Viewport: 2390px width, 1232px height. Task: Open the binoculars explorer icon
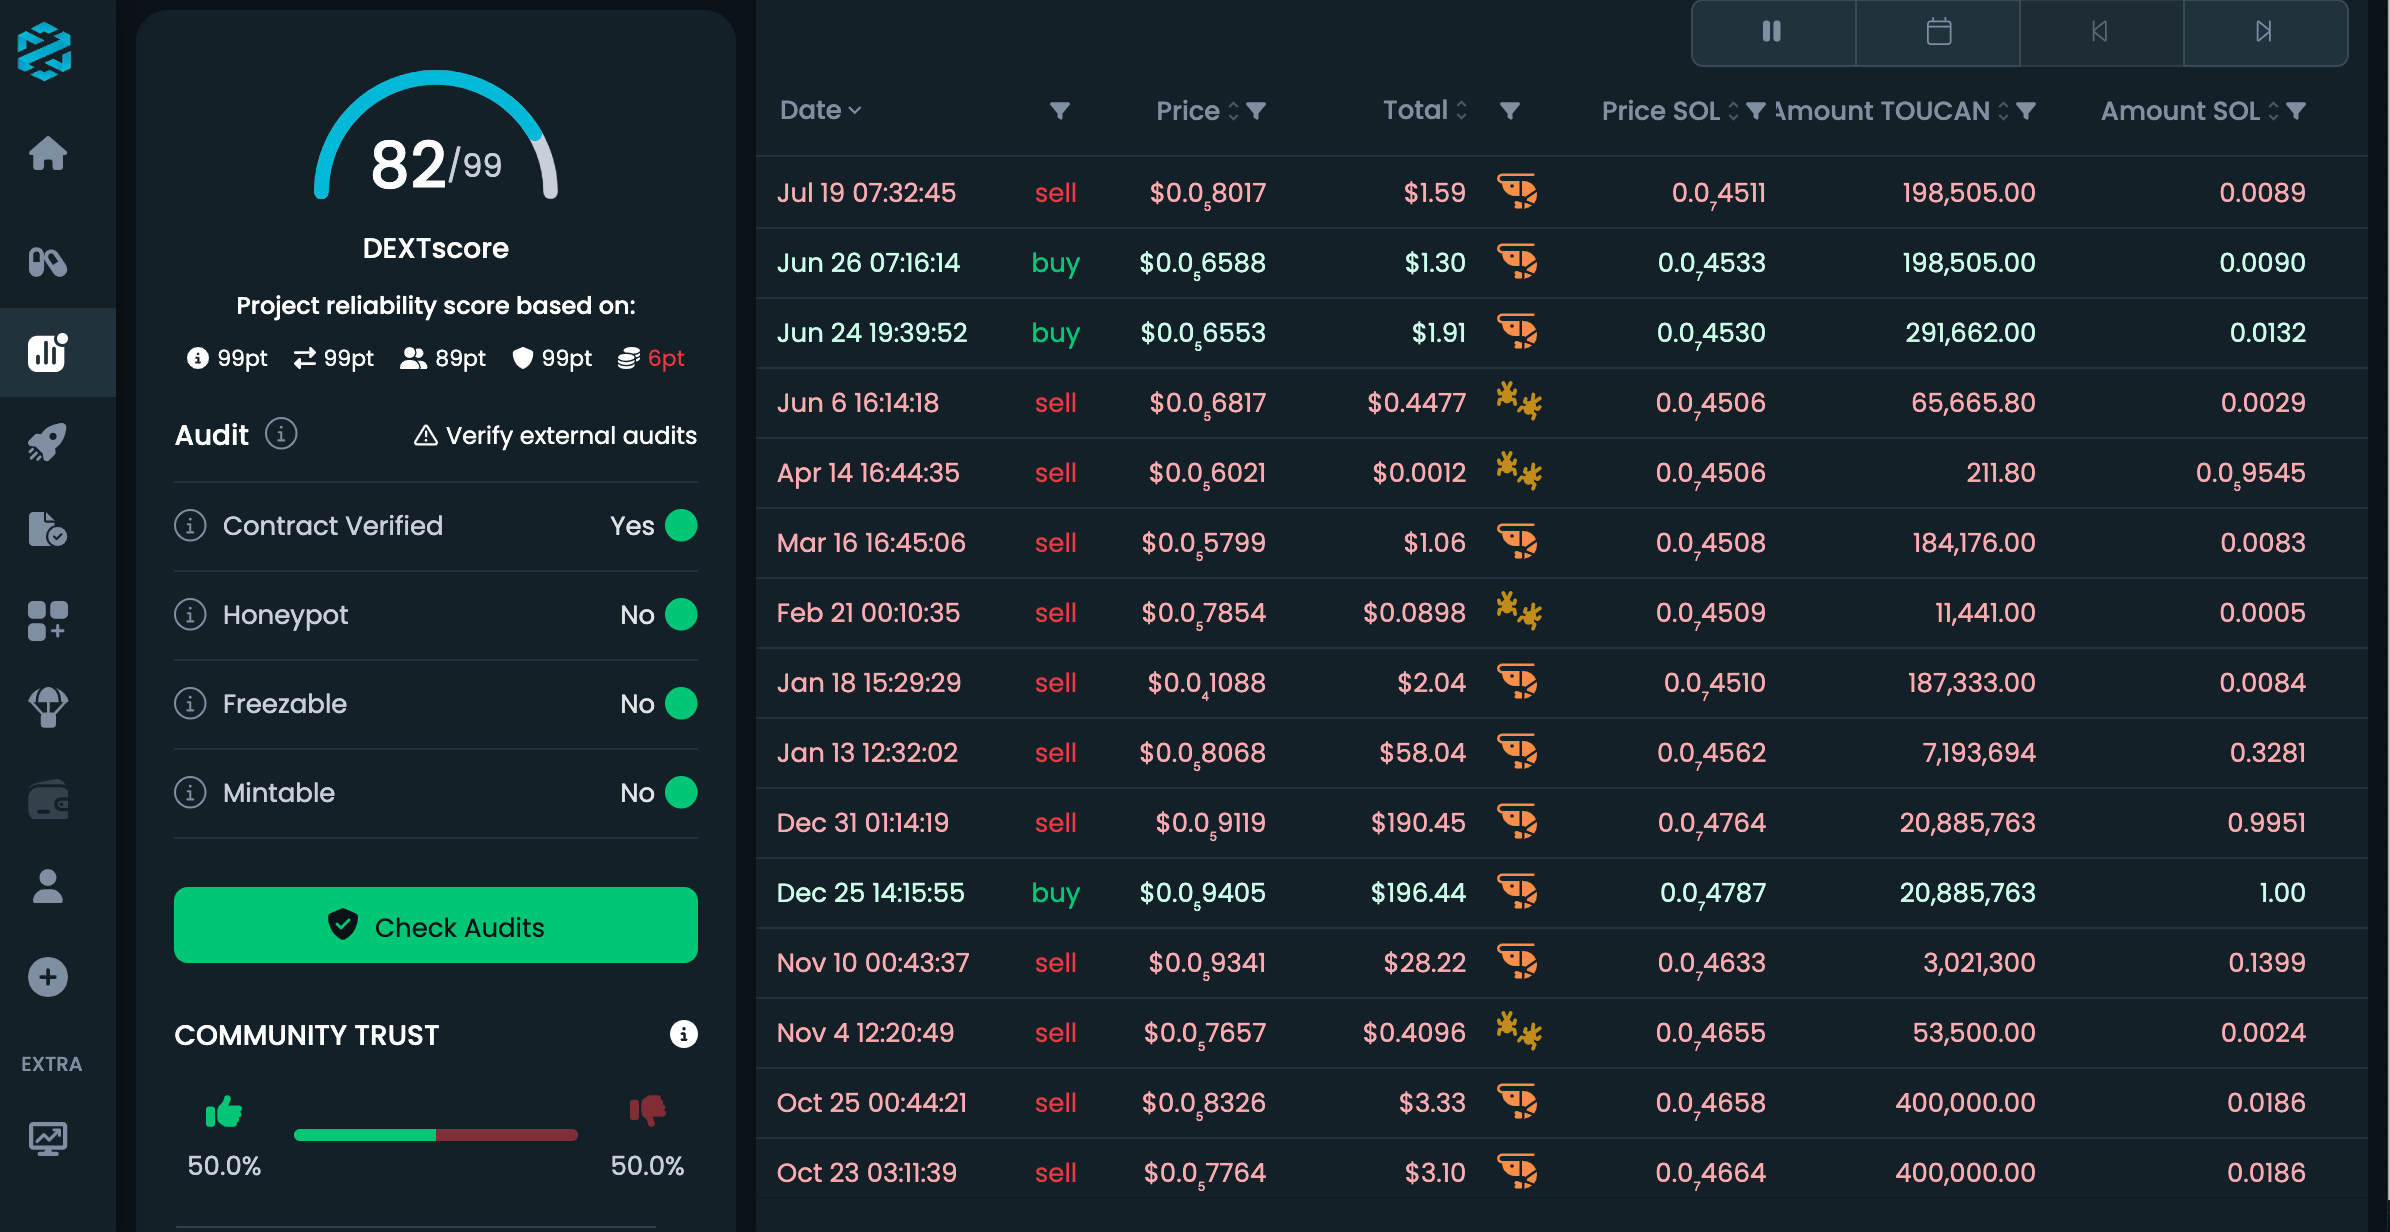[48, 263]
